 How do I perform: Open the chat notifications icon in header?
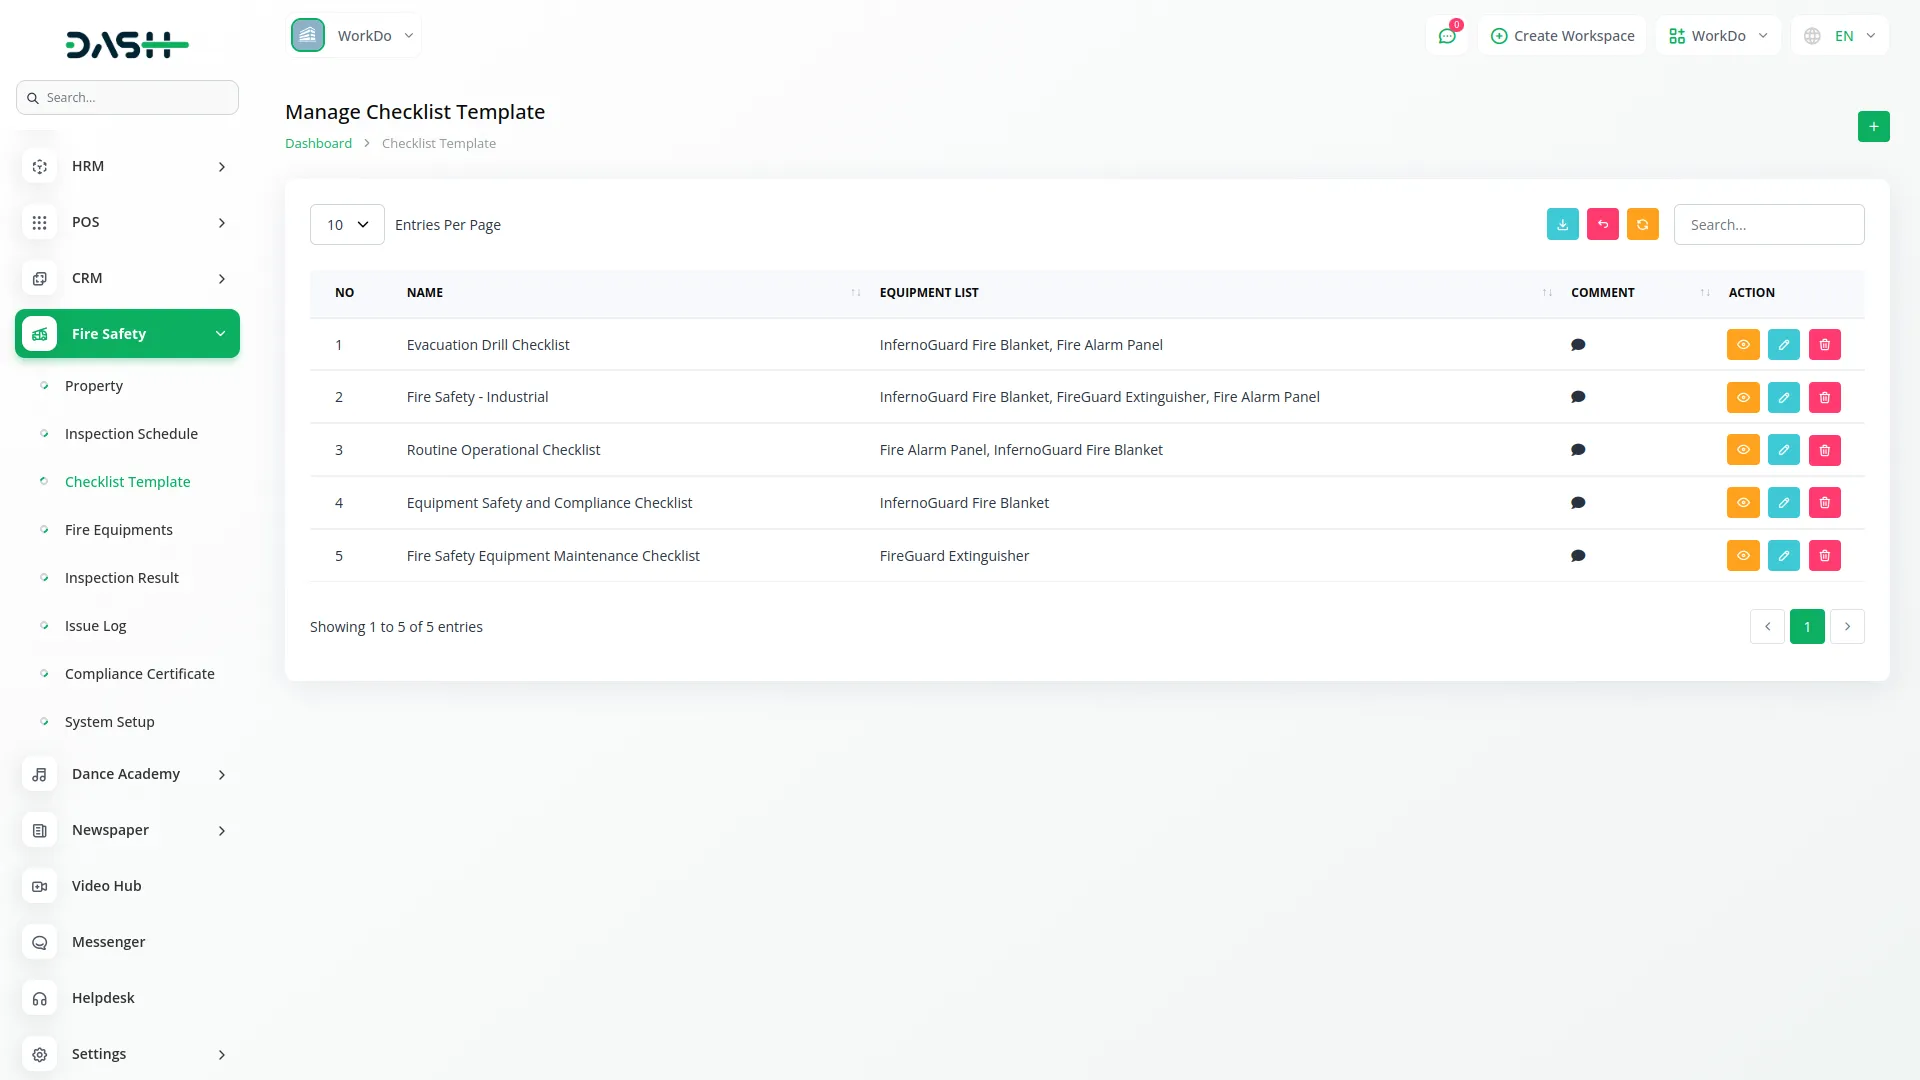tap(1446, 36)
